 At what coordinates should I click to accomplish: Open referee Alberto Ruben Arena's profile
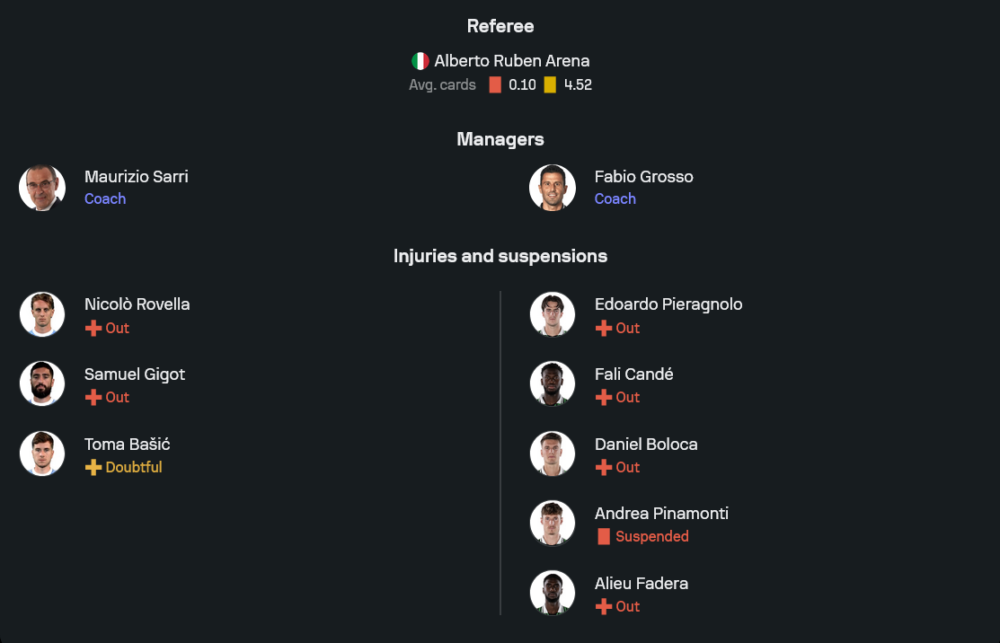tap(511, 61)
